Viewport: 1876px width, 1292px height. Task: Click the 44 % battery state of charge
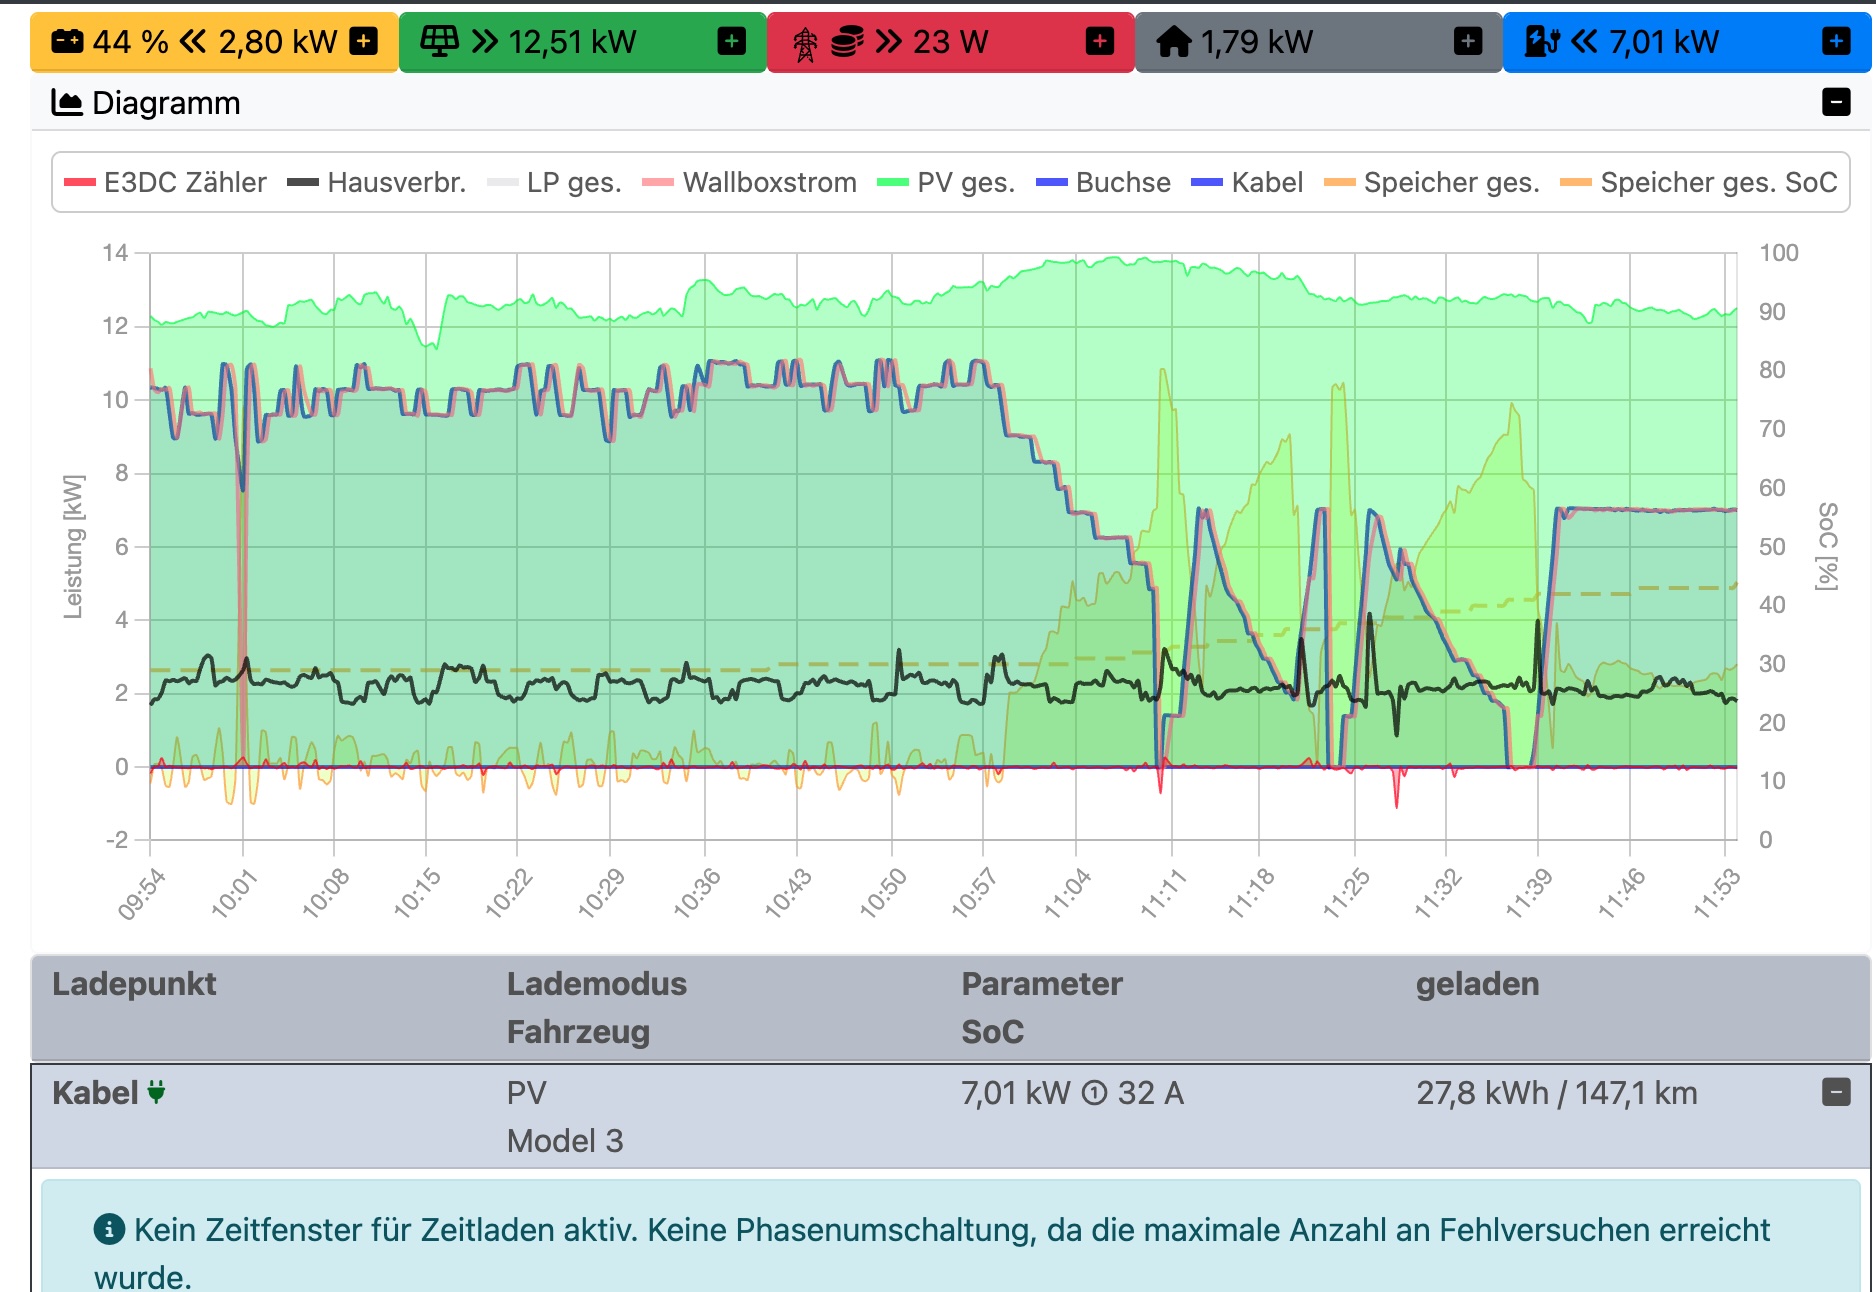130,42
